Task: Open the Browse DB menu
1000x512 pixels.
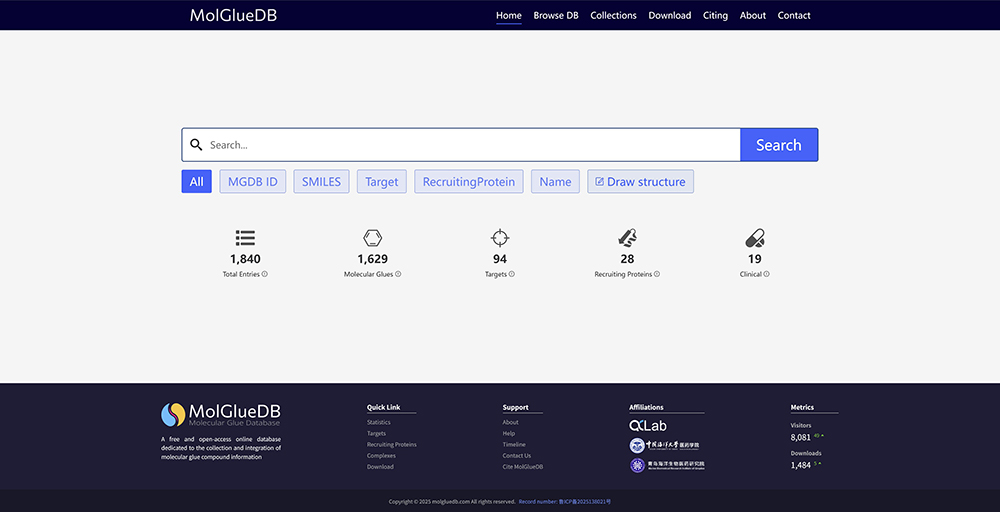Action: tap(556, 15)
